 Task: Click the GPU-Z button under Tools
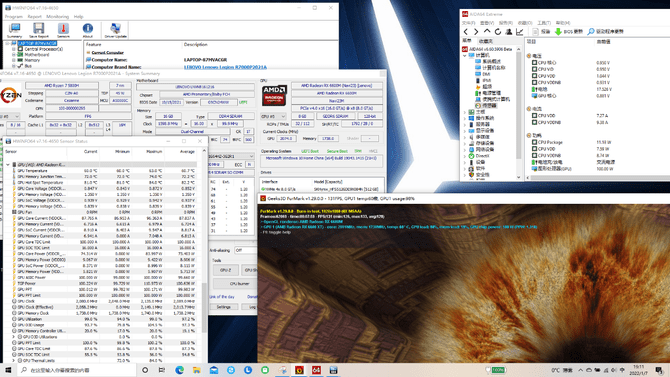point(225,270)
